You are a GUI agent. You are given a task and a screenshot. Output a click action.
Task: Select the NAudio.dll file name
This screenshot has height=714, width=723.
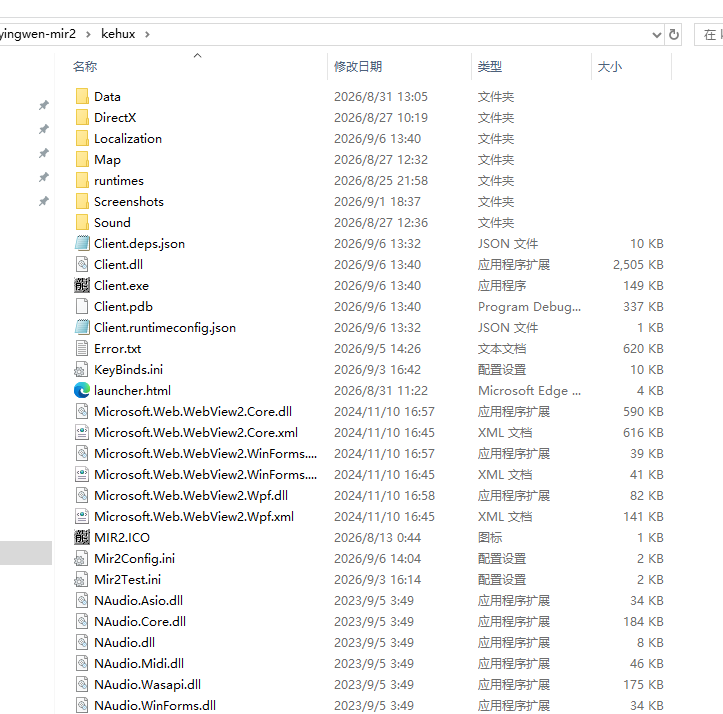click(x=124, y=643)
